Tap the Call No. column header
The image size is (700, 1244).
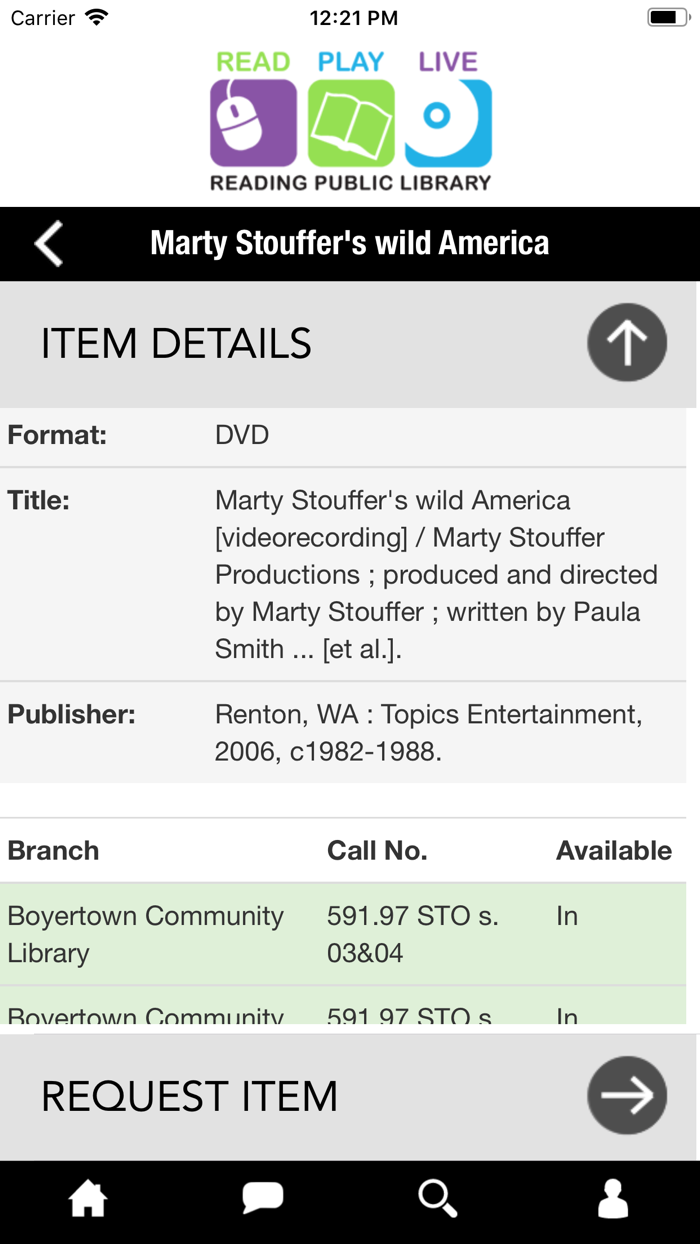(x=377, y=850)
